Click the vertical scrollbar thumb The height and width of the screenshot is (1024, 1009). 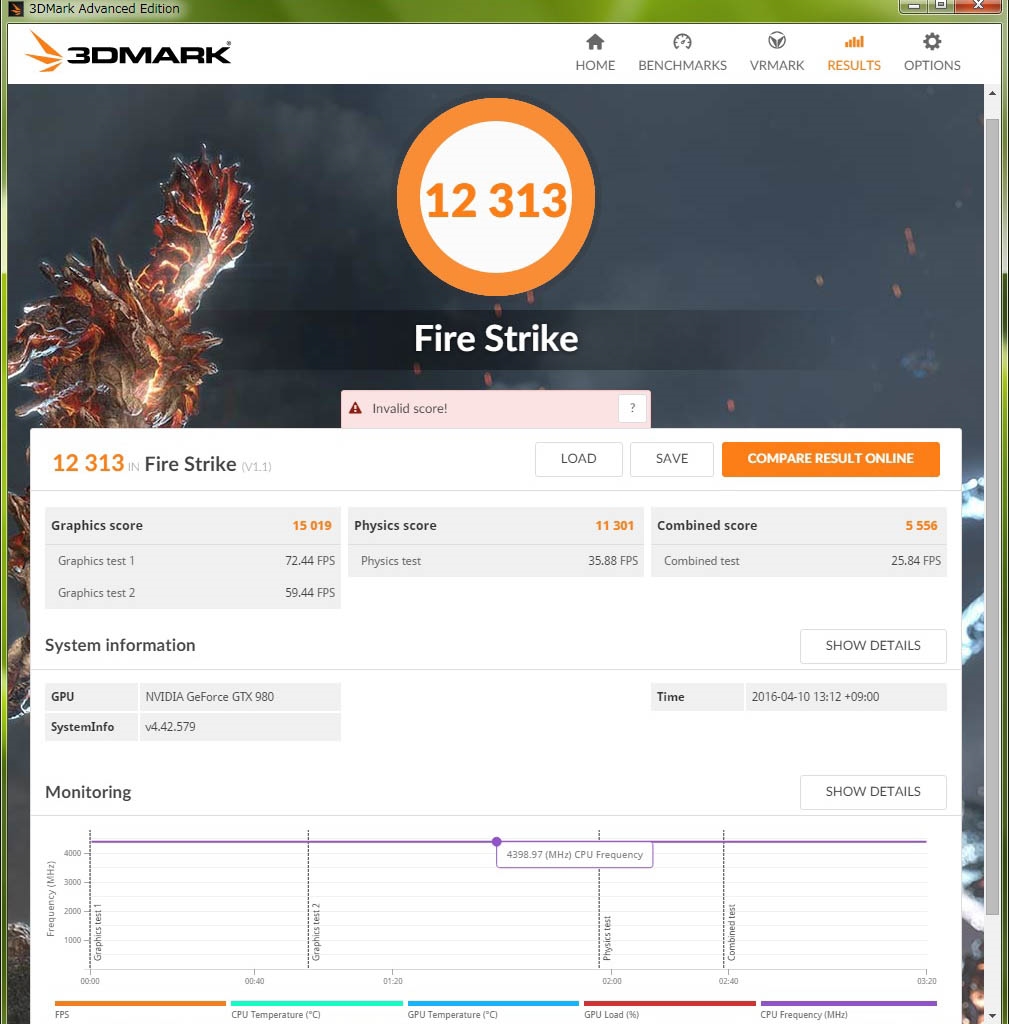[992, 516]
